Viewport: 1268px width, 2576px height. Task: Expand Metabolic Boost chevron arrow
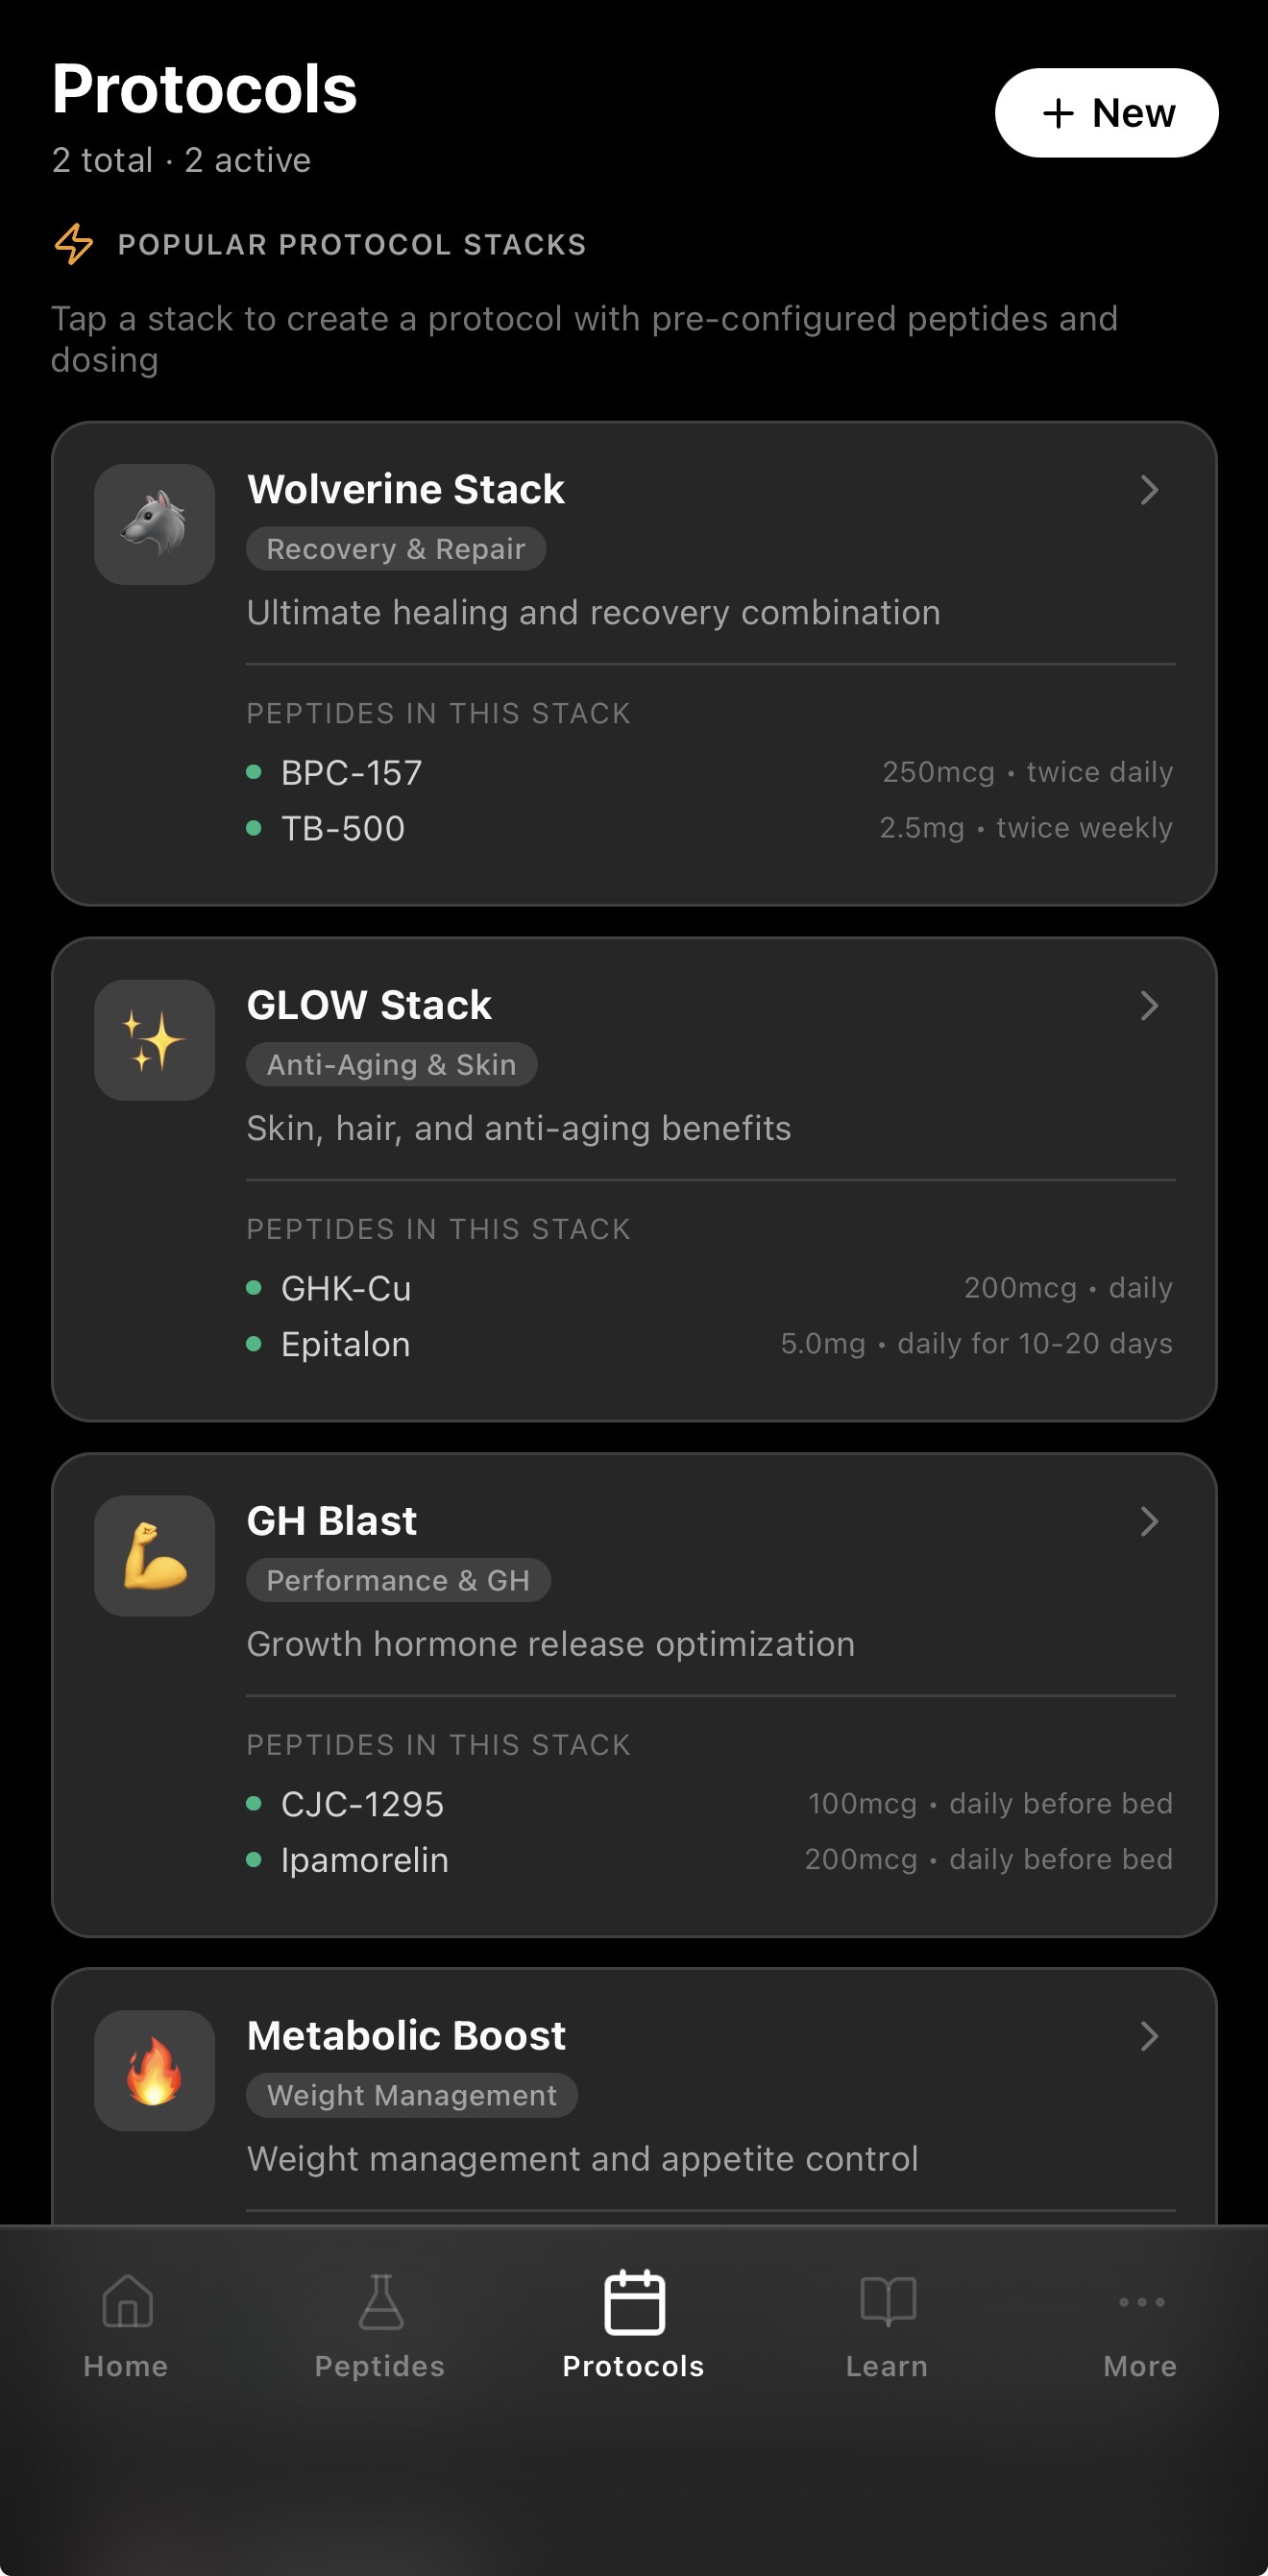coord(1149,2036)
